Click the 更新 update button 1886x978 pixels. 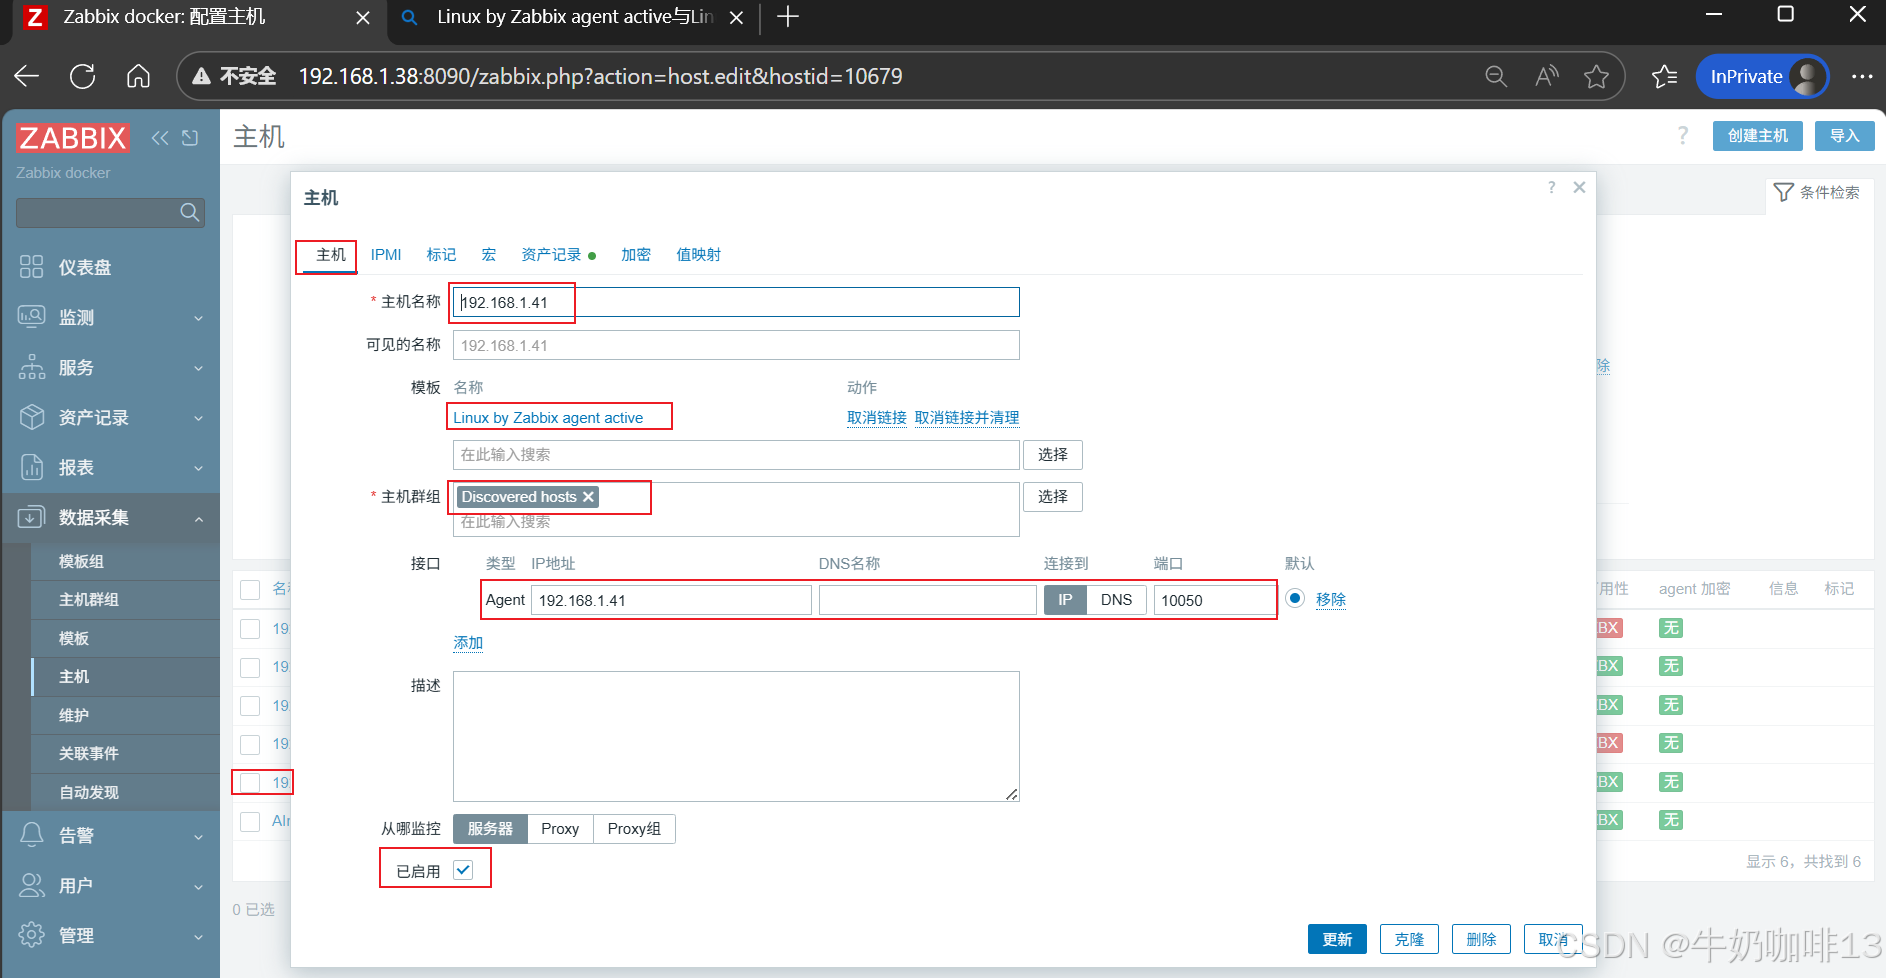pos(1337,939)
